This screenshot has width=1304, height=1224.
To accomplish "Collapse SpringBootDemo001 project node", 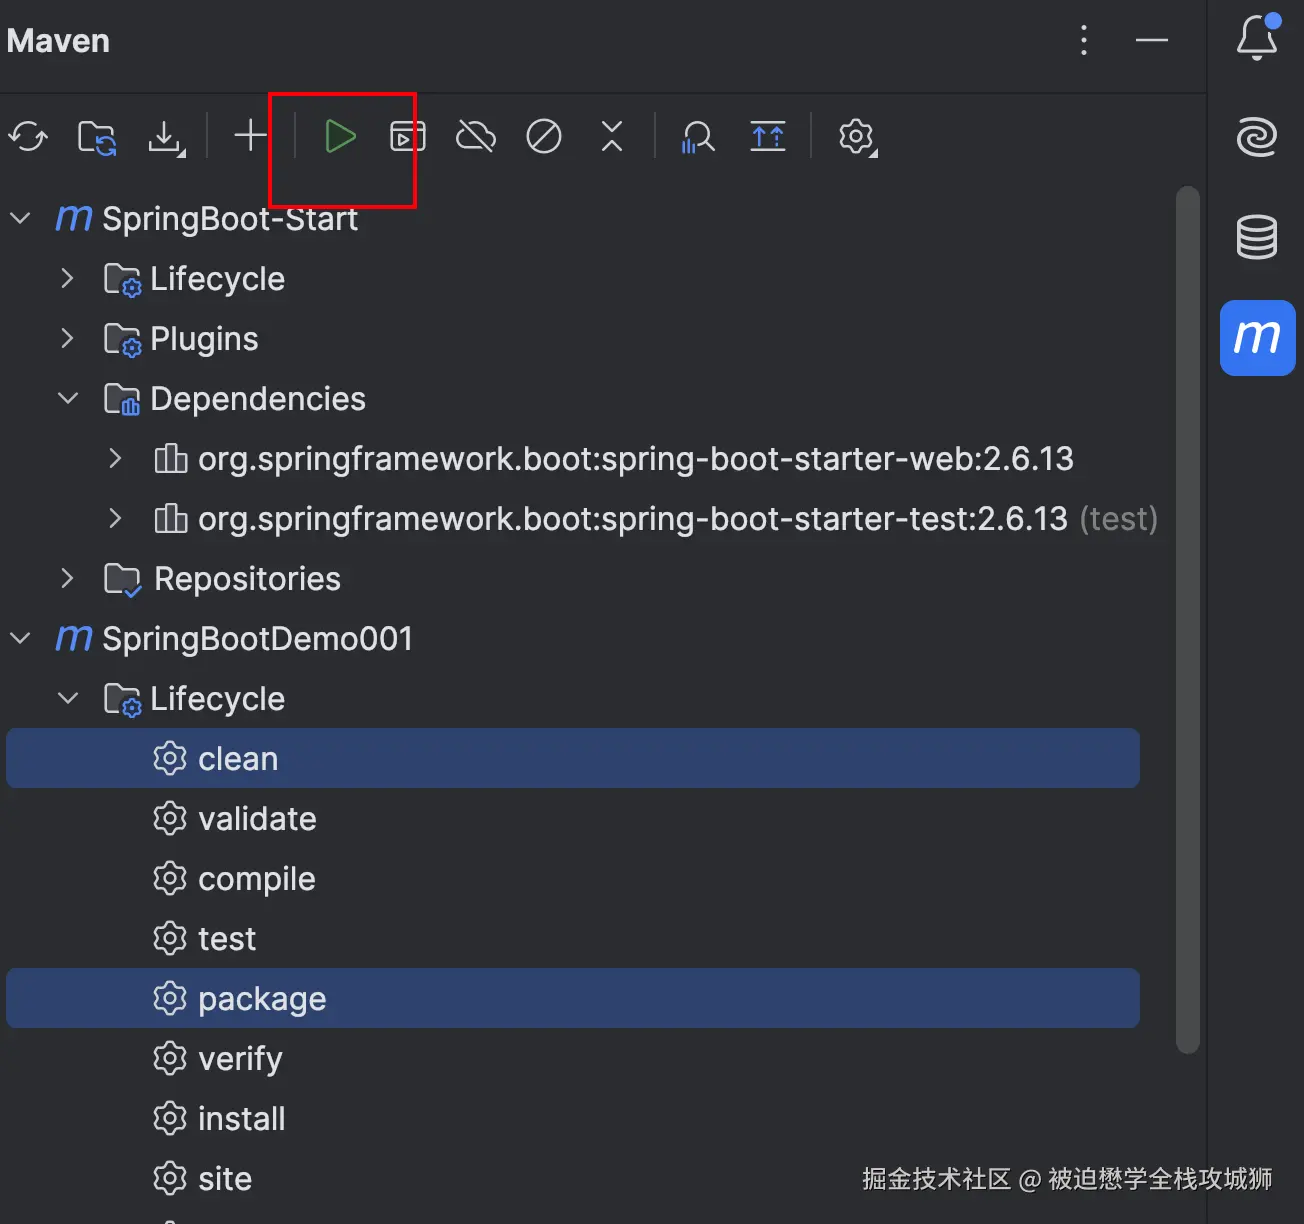I will (20, 638).
